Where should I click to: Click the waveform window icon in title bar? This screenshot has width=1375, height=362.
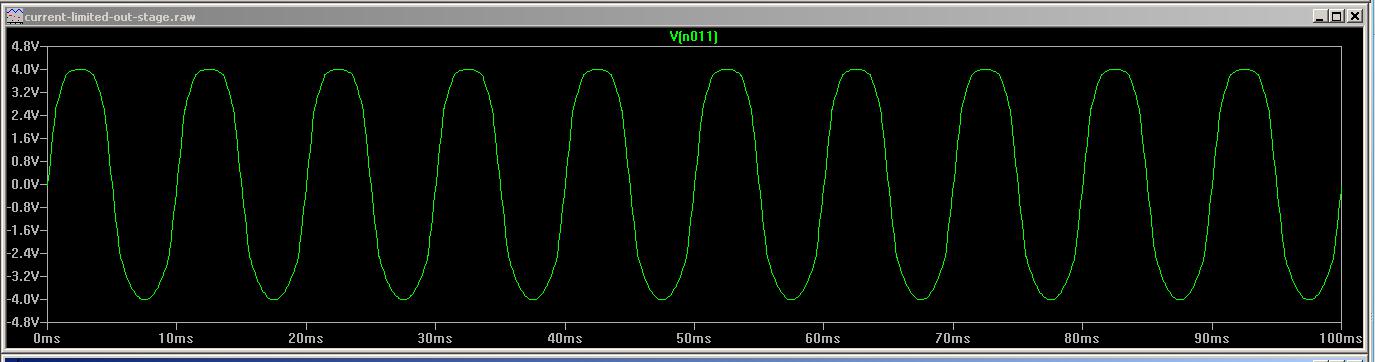click(x=15, y=17)
